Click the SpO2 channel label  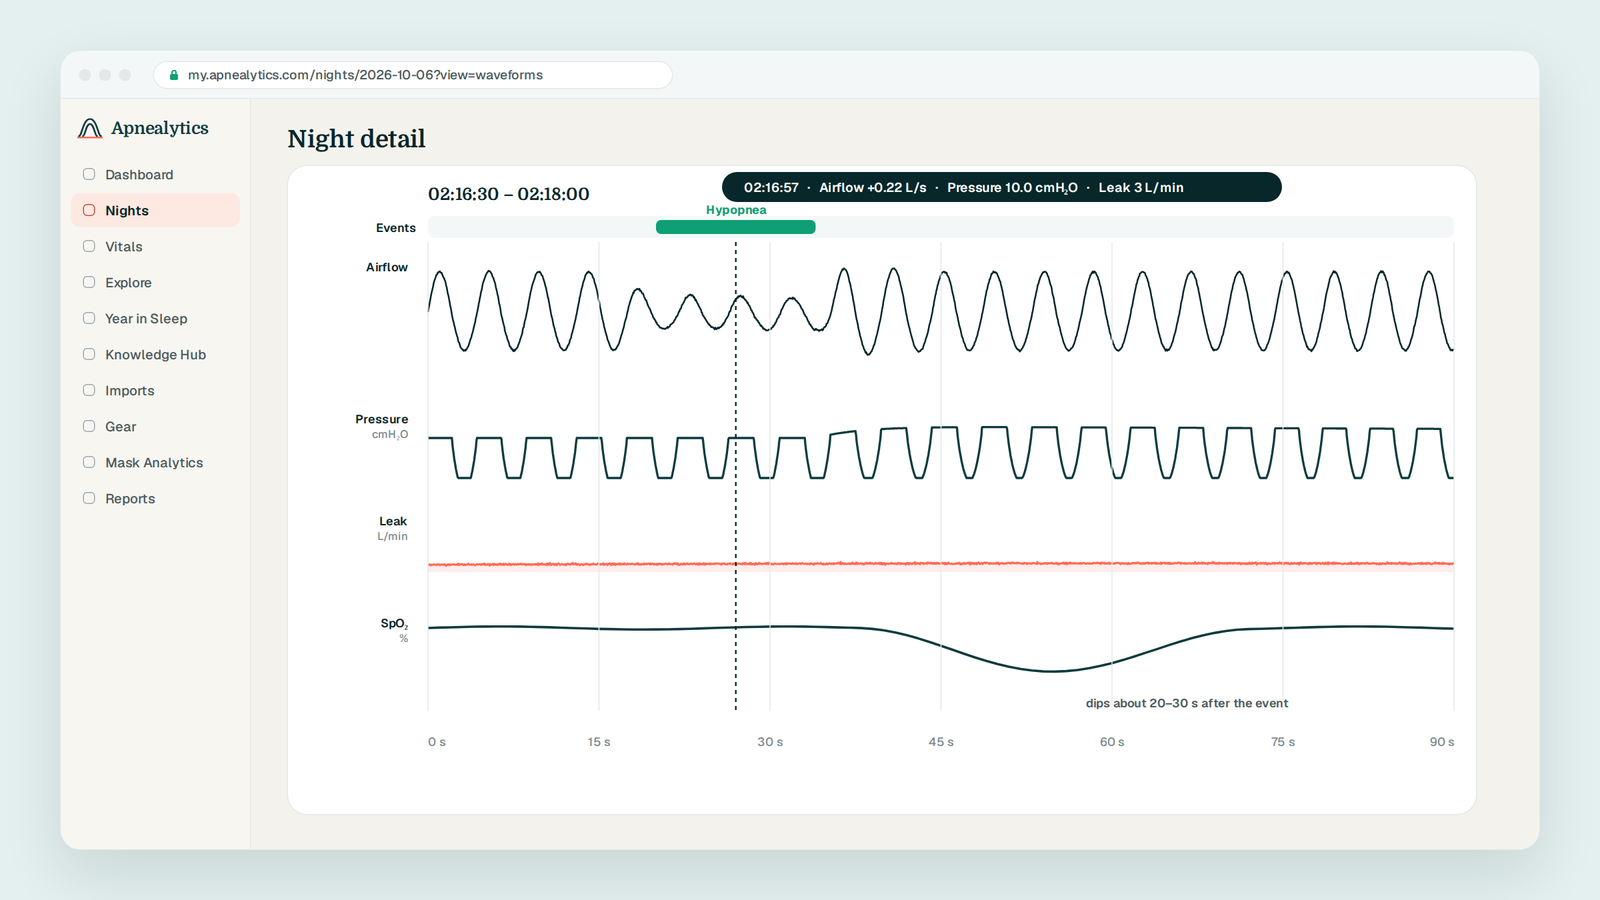394,624
